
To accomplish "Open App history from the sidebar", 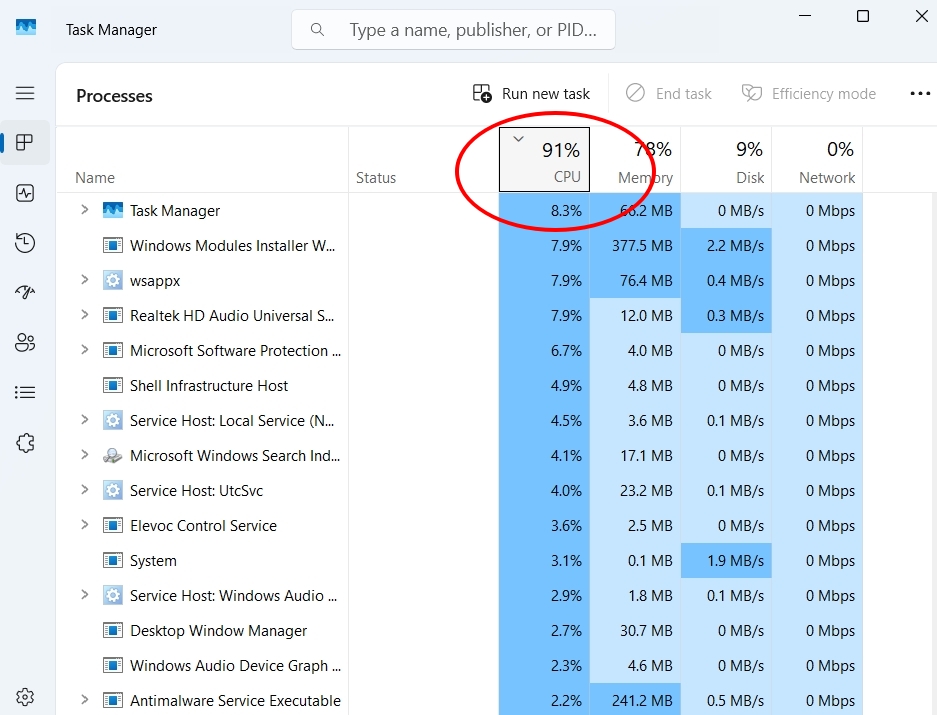I will 25,243.
